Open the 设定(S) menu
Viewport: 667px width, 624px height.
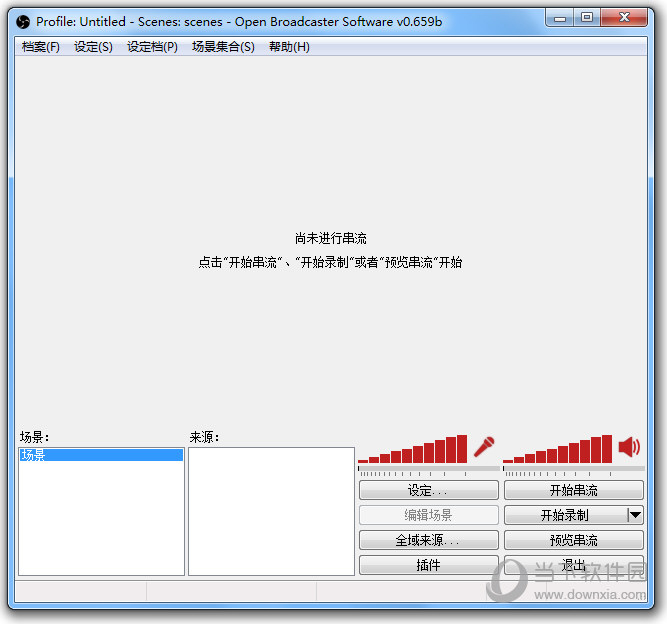point(93,47)
